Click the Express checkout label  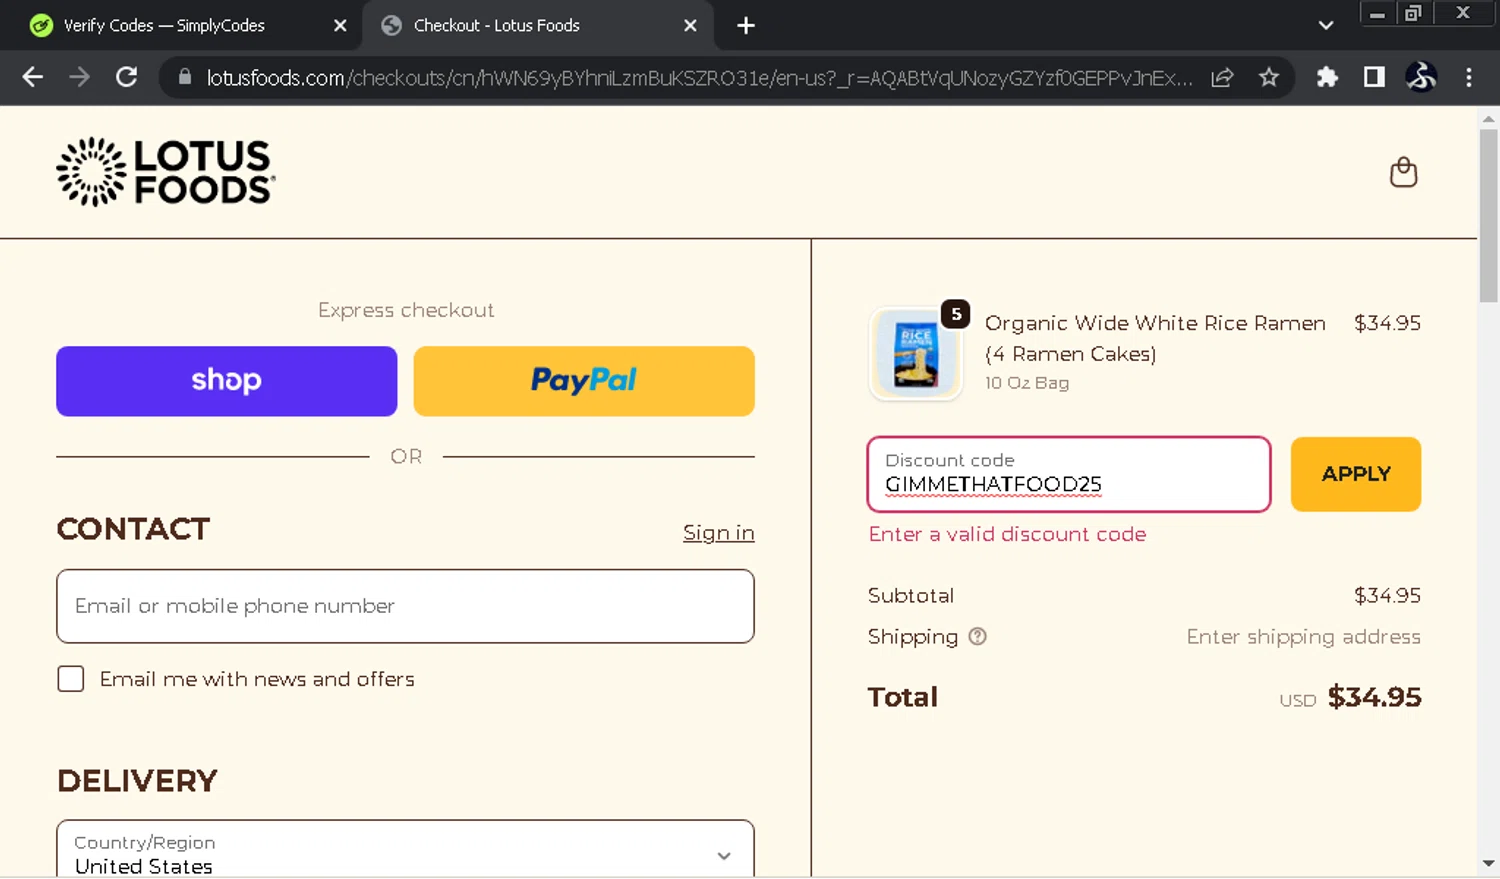click(x=406, y=310)
